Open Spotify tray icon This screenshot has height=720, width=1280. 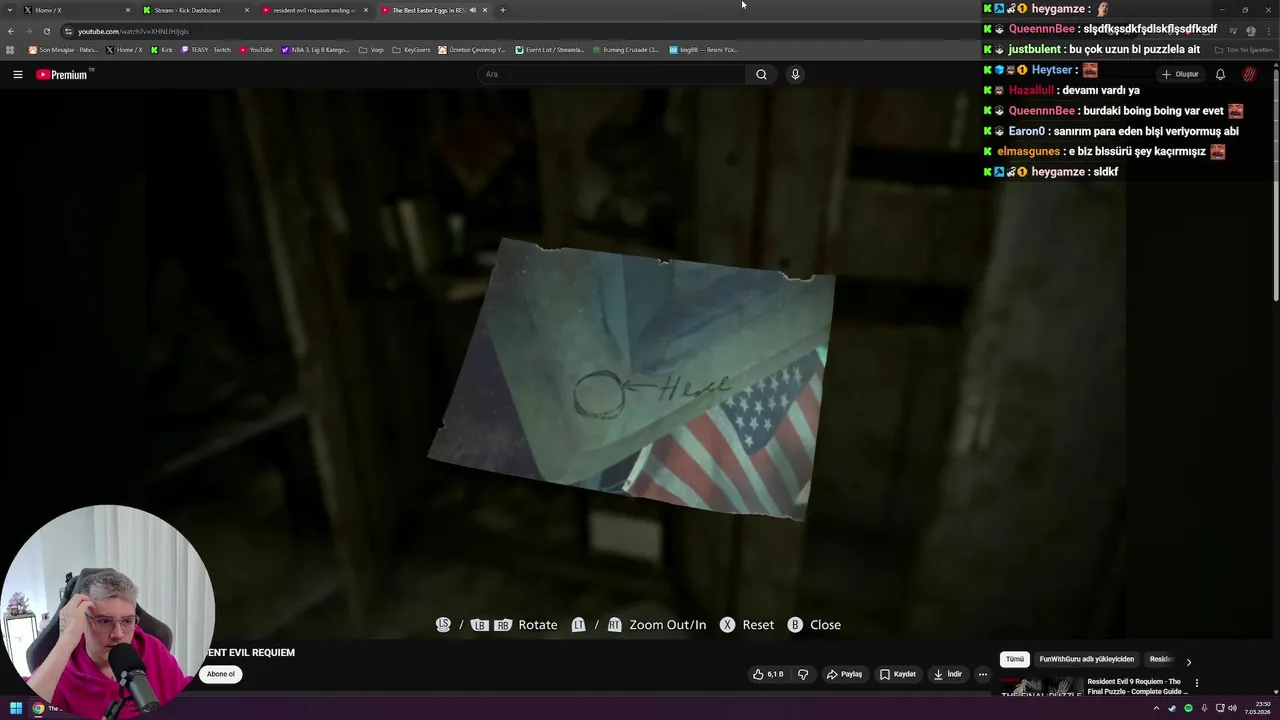(x=1188, y=709)
